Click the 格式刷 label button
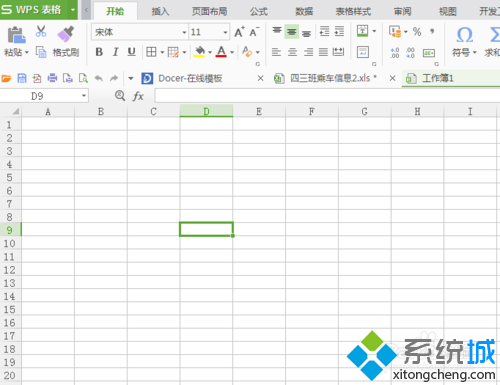The width and height of the screenshot is (500, 385). [x=66, y=52]
